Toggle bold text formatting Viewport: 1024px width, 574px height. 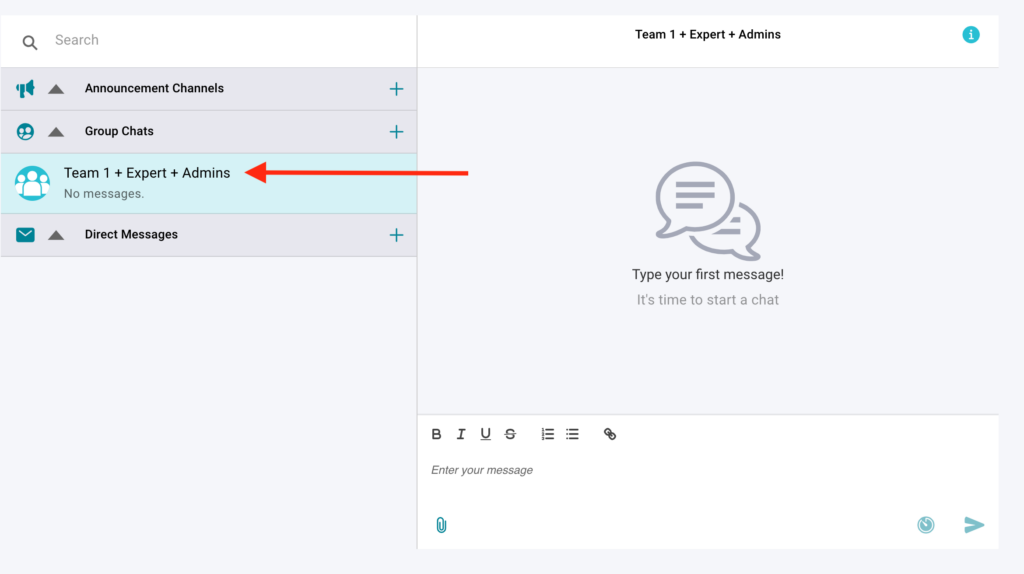(x=436, y=434)
